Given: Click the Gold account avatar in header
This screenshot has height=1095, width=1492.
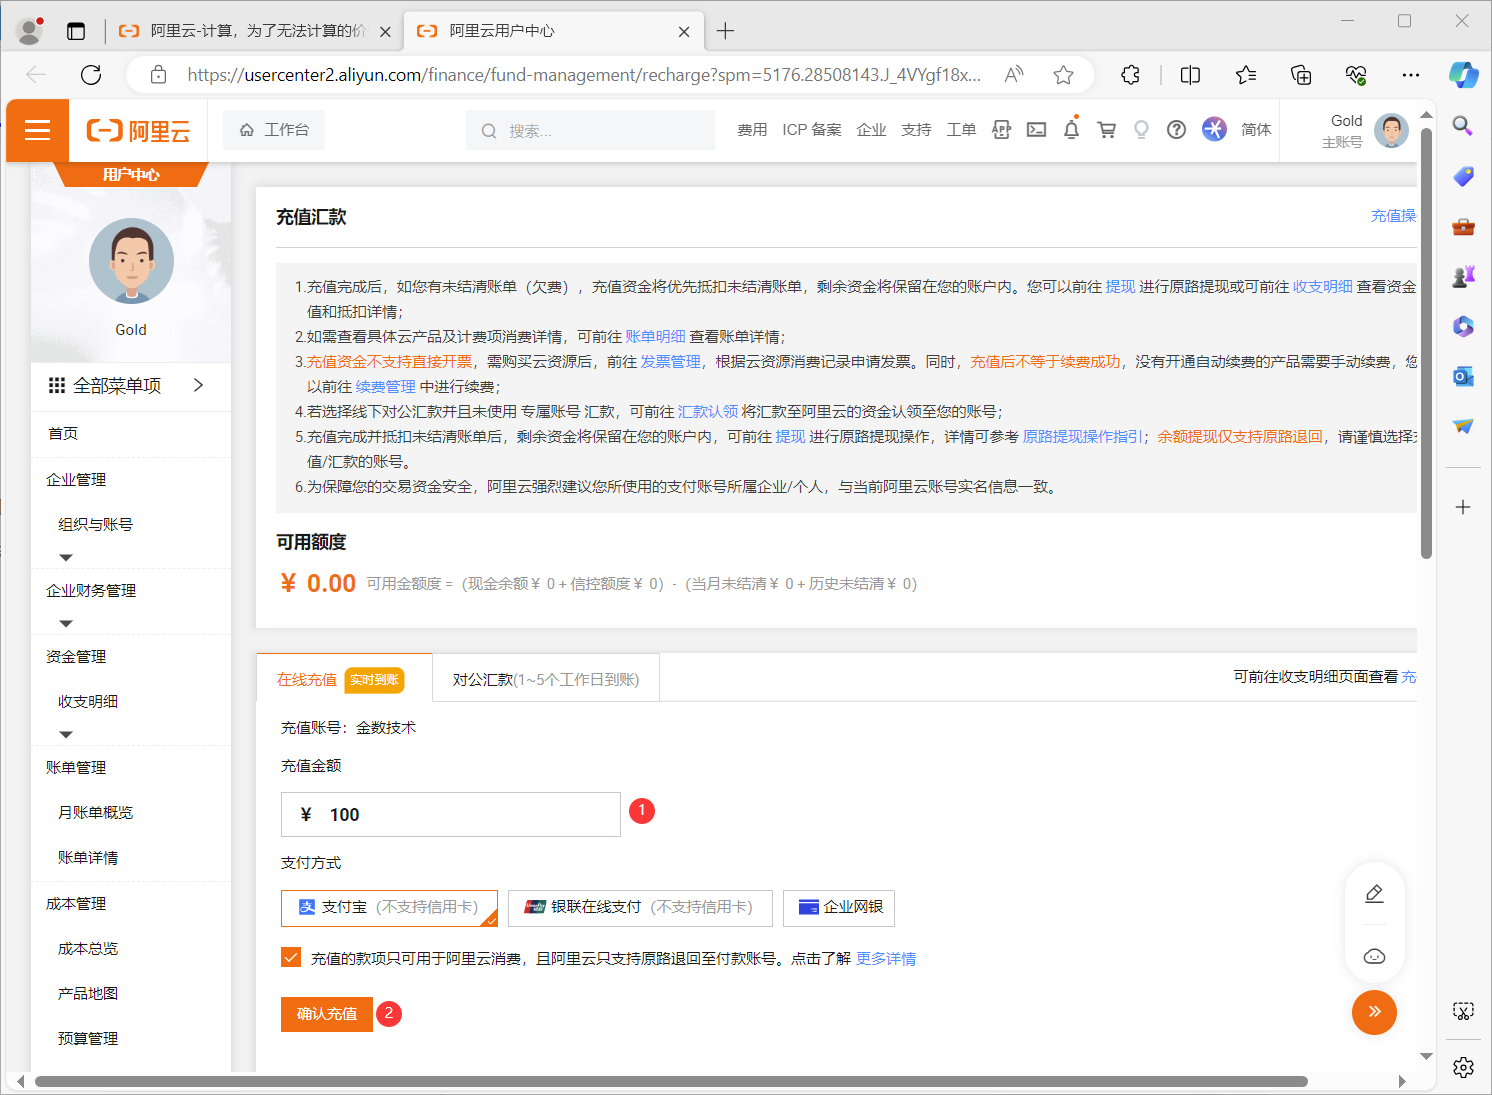Looking at the screenshot, I should tap(1391, 130).
